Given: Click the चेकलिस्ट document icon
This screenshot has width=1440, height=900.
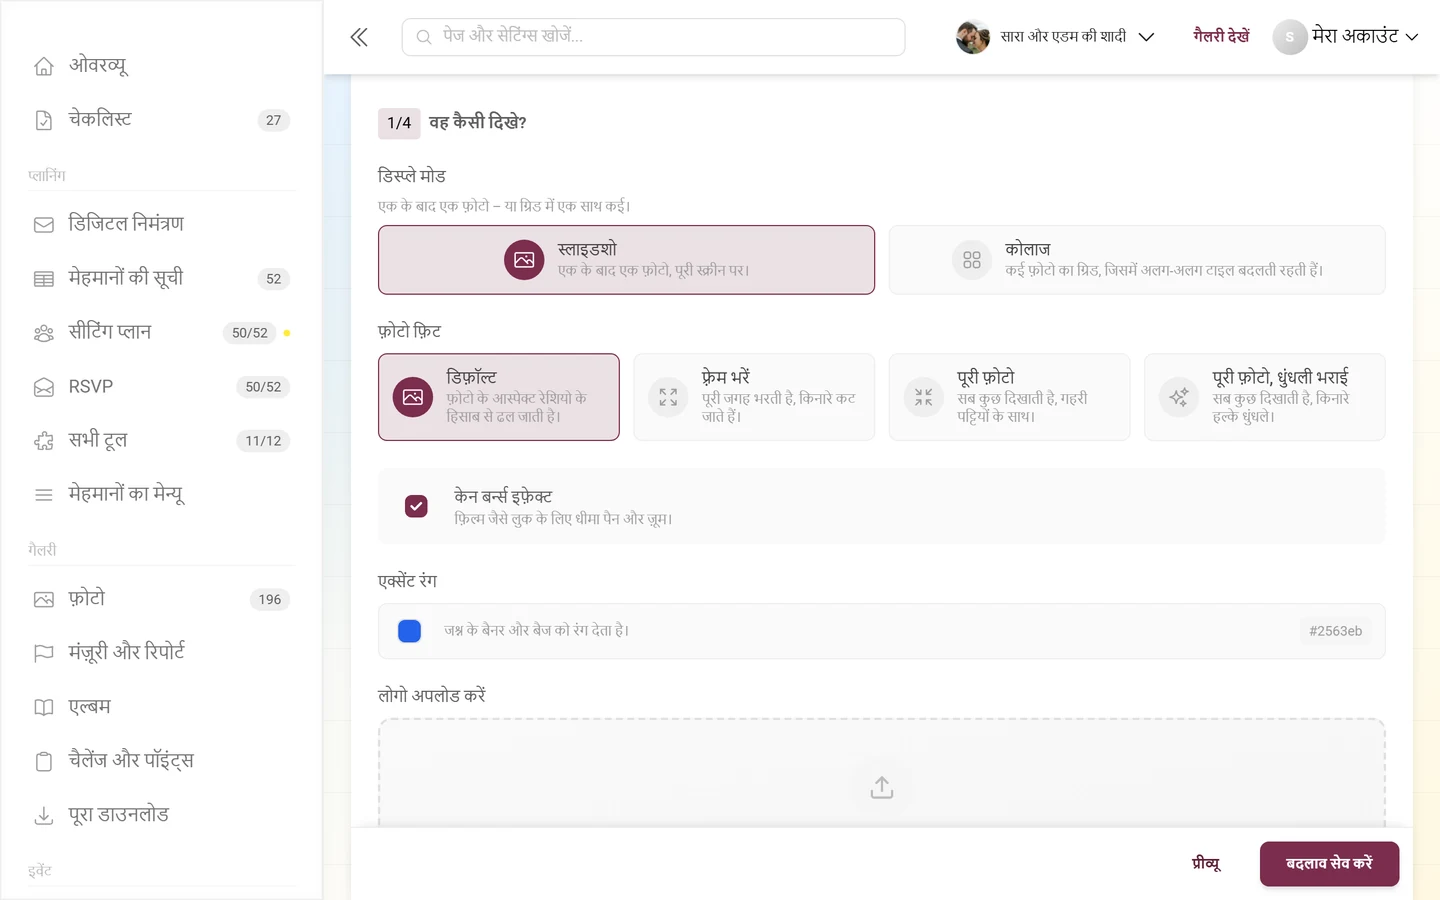Looking at the screenshot, I should tap(44, 120).
